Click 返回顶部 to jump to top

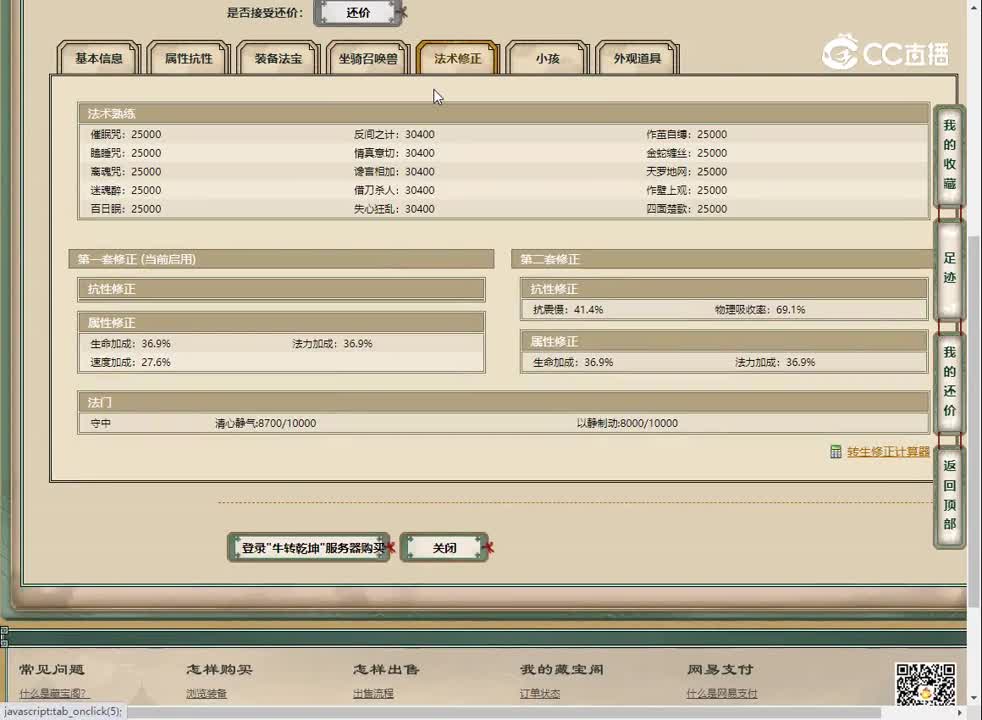[948, 502]
